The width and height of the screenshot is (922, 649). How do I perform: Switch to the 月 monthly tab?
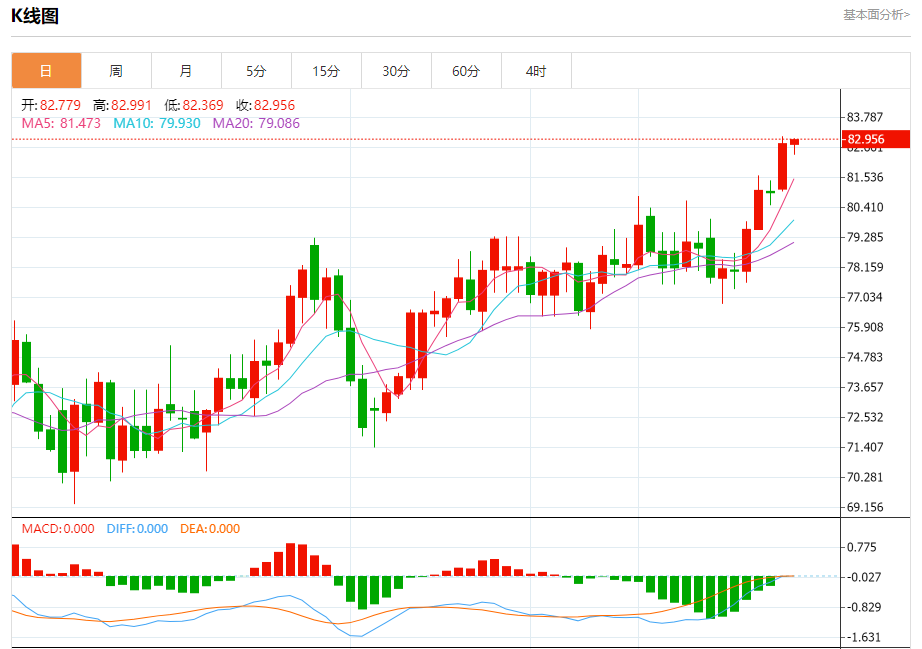[x=186, y=71]
